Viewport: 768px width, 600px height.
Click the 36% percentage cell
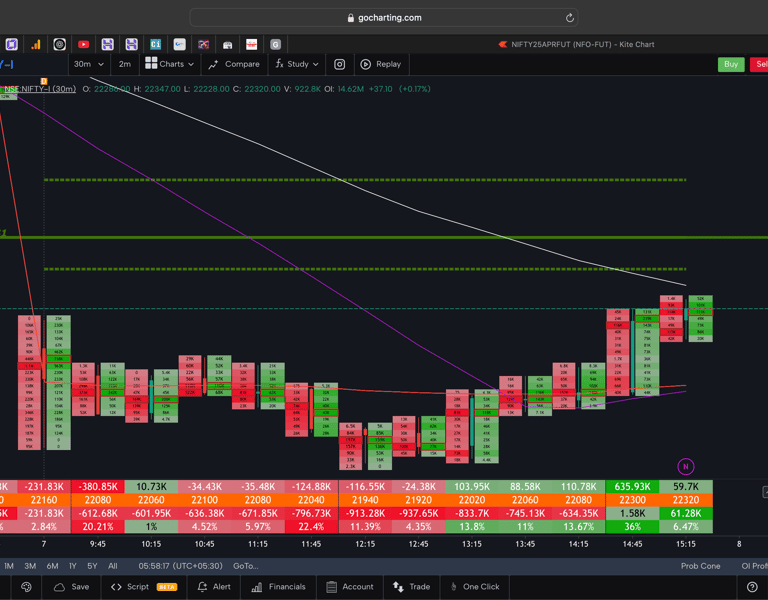(x=632, y=527)
